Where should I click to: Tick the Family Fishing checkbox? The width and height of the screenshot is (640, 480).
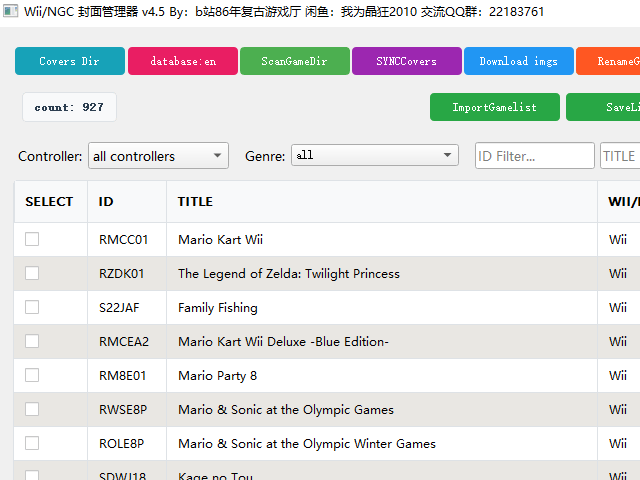(x=32, y=307)
